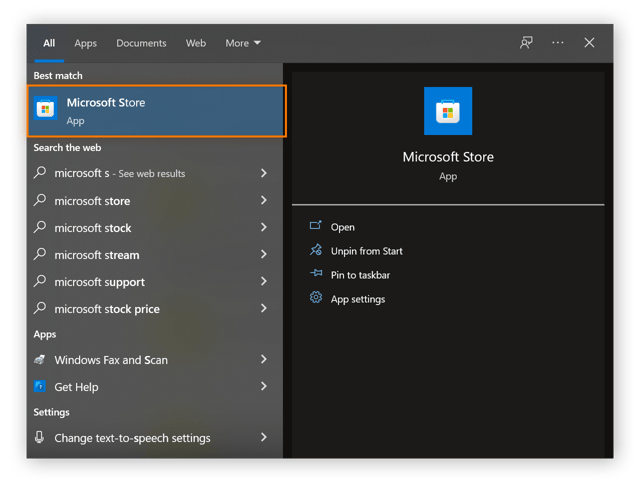This screenshot has width=640, height=482.
Task: Click the Microsoft Store title in preview pane
Action: 448,157
